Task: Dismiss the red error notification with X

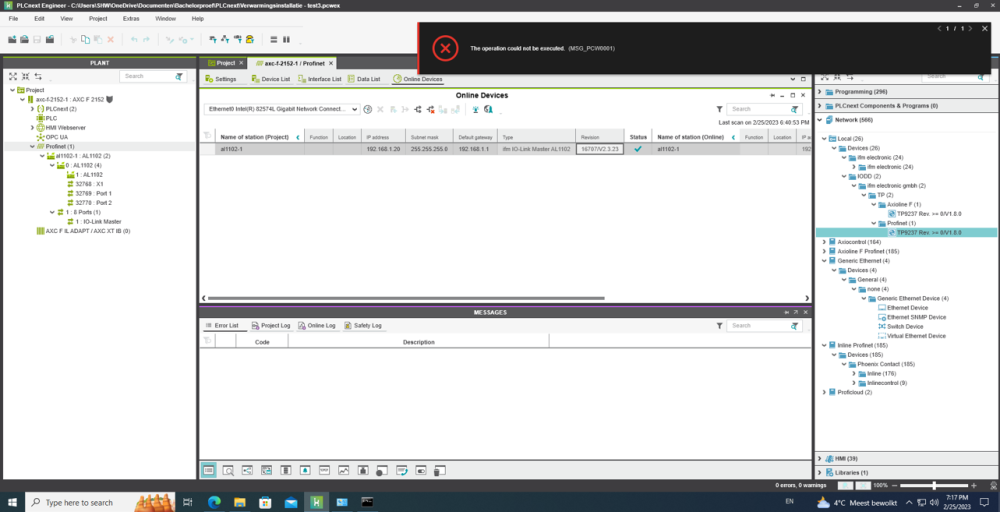Action: coord(985,28)
